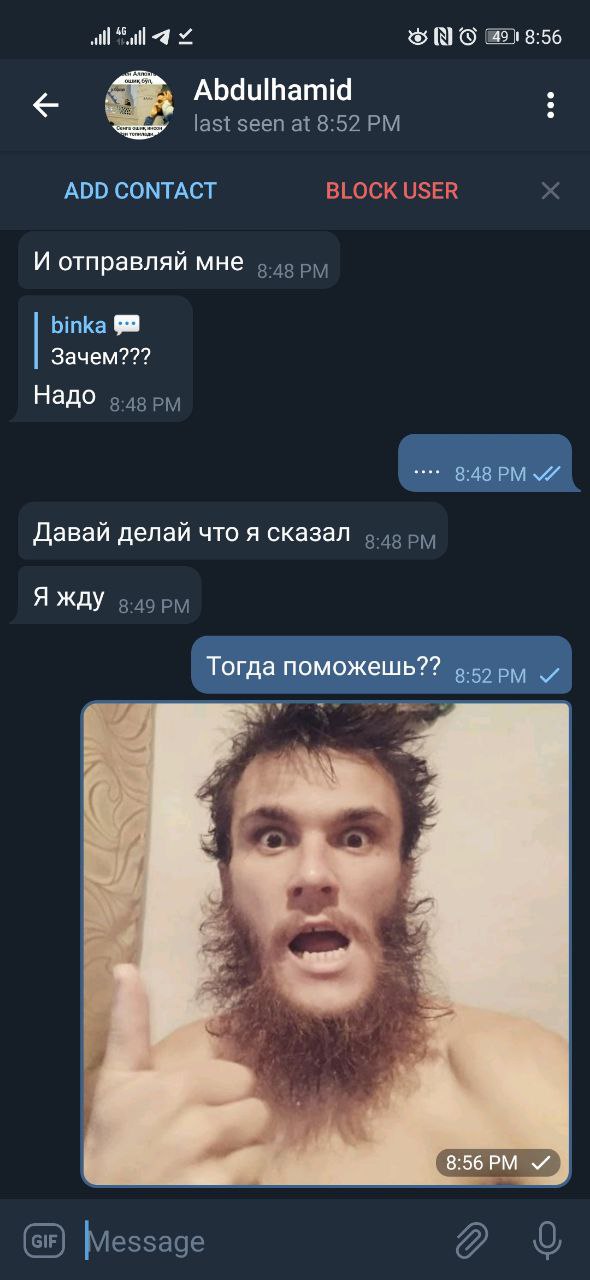The image size is (590, 1280).
Task: Open the three-dot chat options menu
Action: [550, 105]
